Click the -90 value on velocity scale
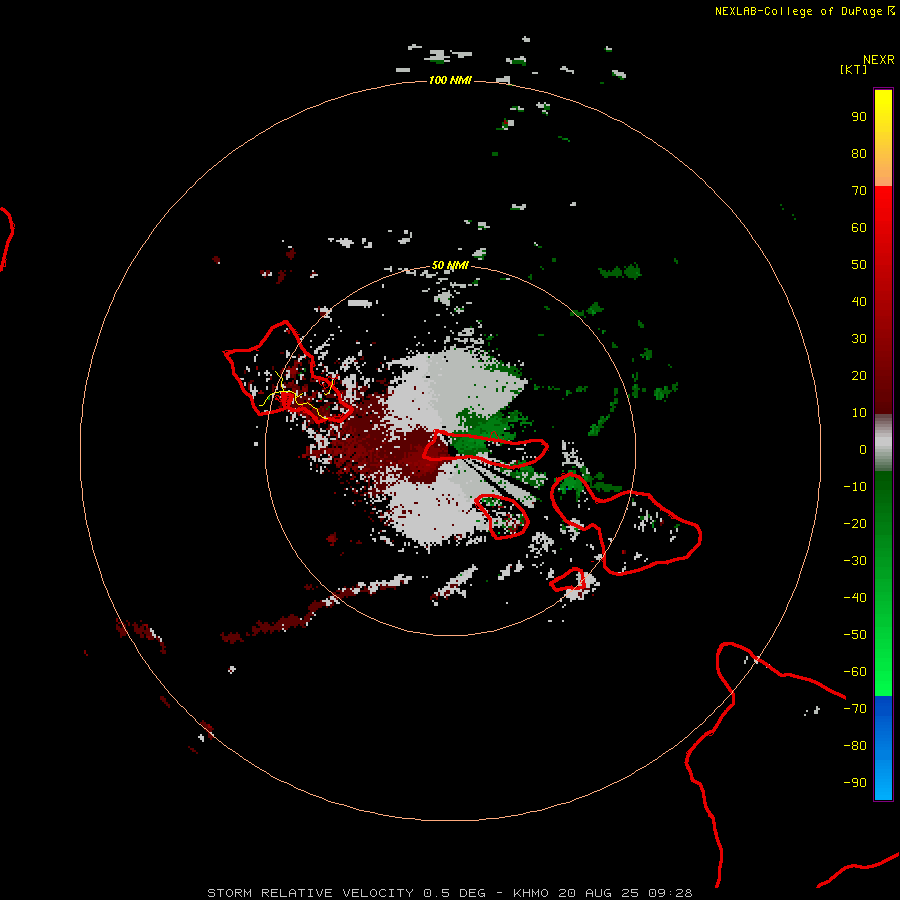 [x=855, y=782]
